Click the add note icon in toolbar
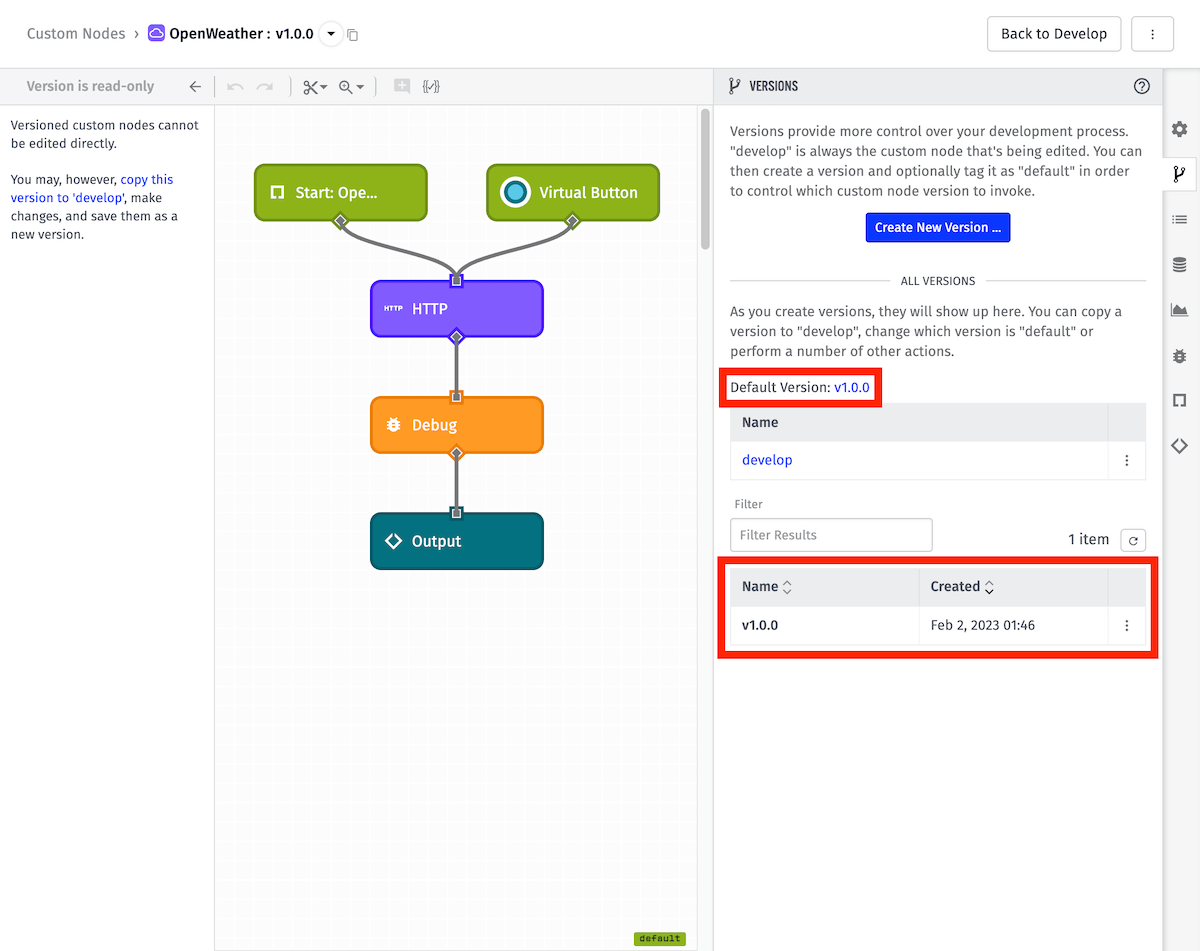1200x951 pixels. coord(401,86)
